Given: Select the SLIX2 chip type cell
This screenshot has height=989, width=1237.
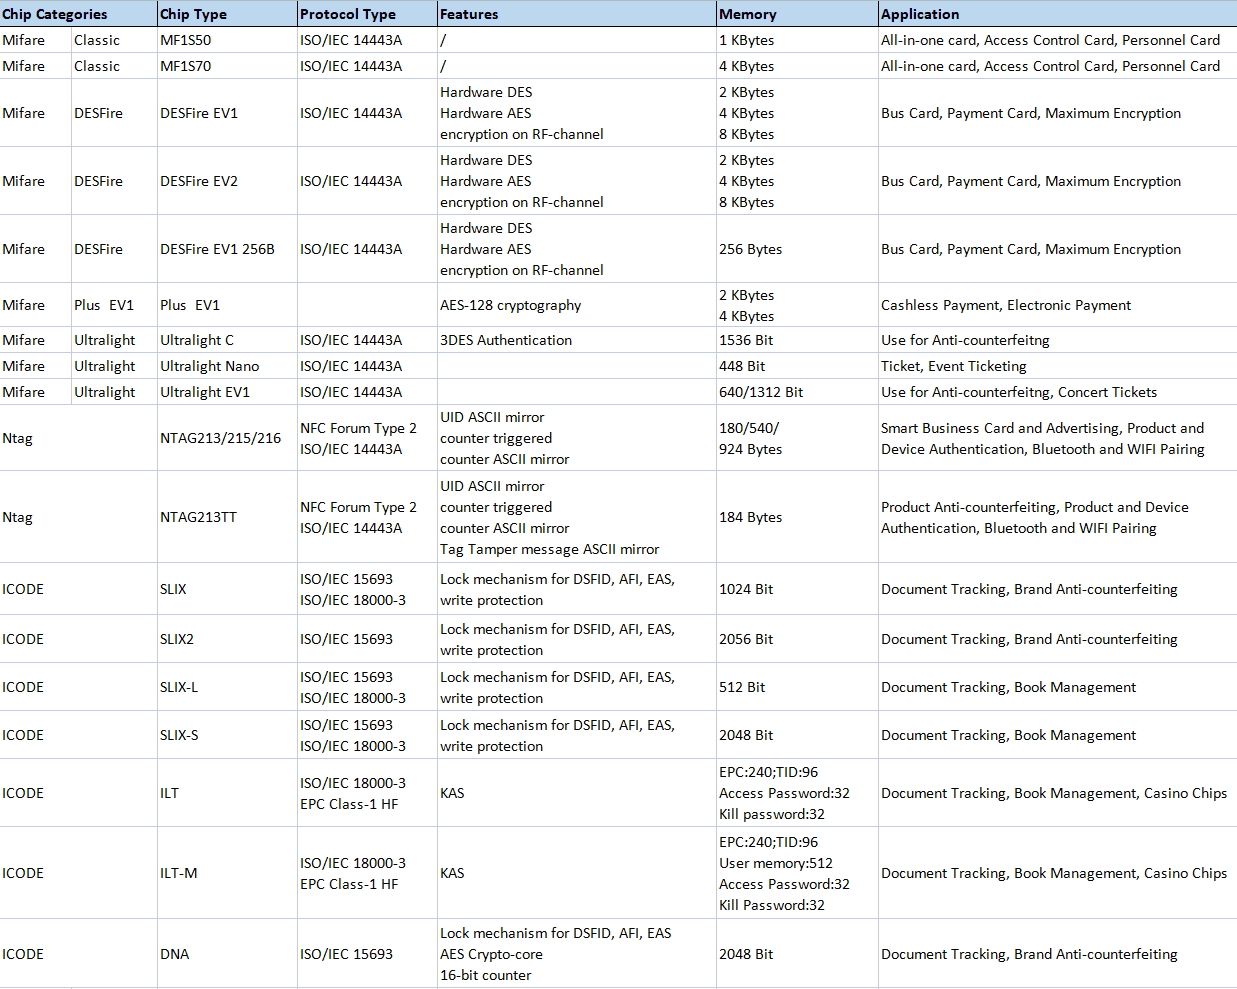Looking at the screenshot, I should click(x=177, y=639).
